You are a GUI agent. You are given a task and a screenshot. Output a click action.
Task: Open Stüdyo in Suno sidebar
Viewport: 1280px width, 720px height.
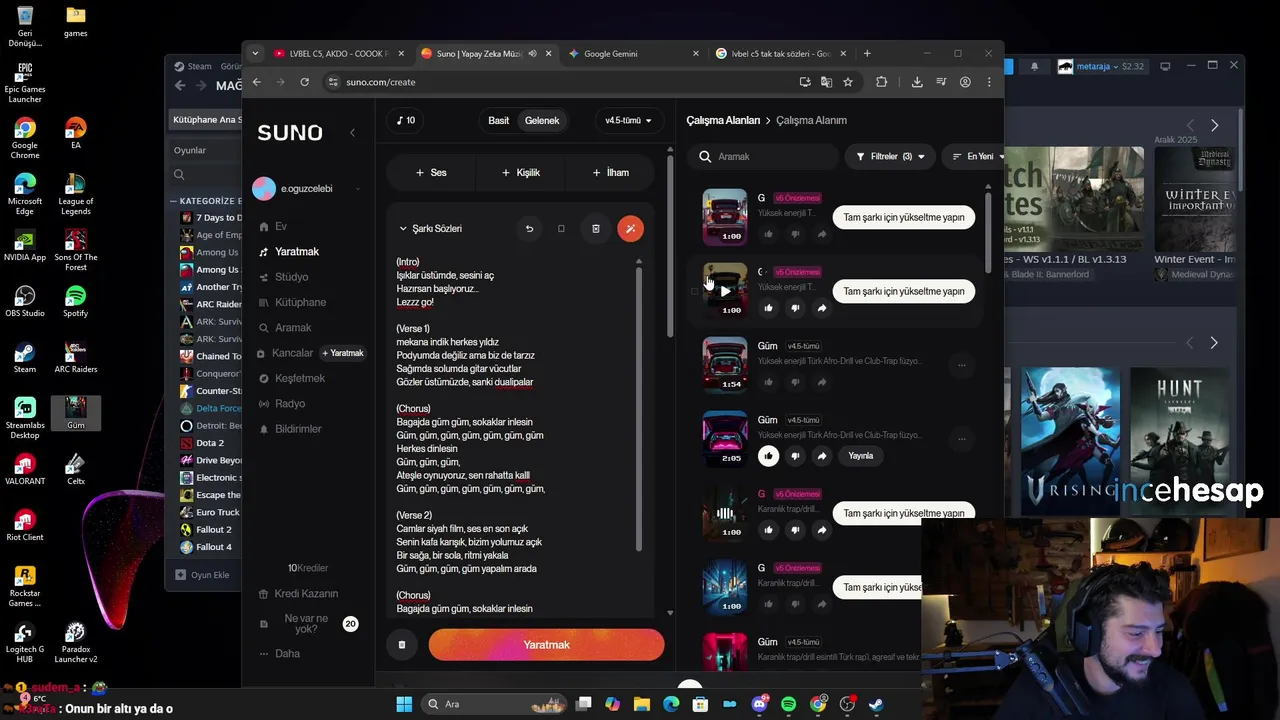pyautogui.click(x=291, y=277)
